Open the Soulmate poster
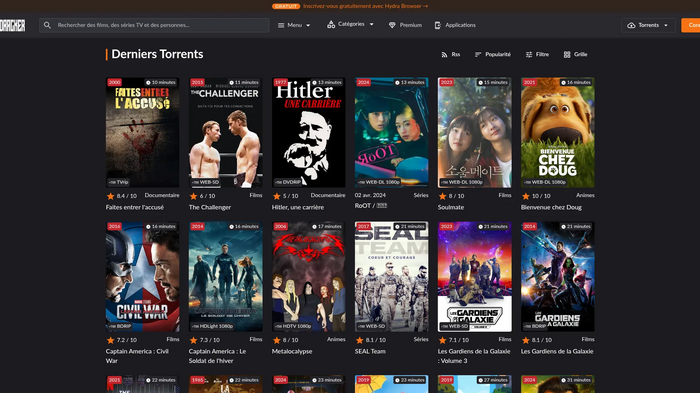The width and height of the screenshot is (700, 393). 475,133
